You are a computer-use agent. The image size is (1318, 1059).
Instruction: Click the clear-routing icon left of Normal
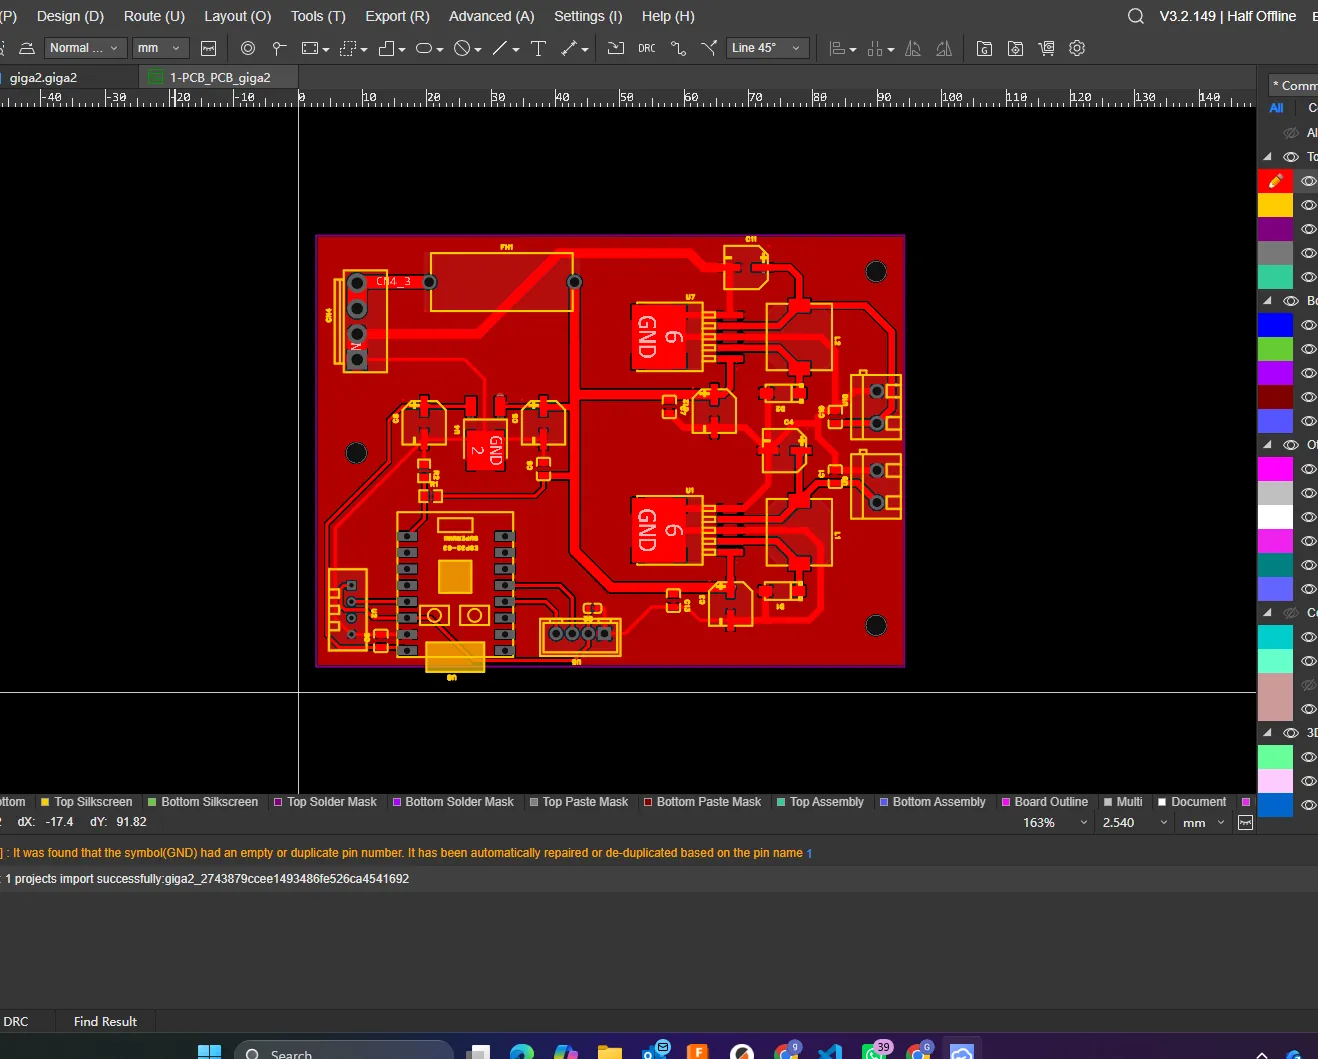click(27, 48)
